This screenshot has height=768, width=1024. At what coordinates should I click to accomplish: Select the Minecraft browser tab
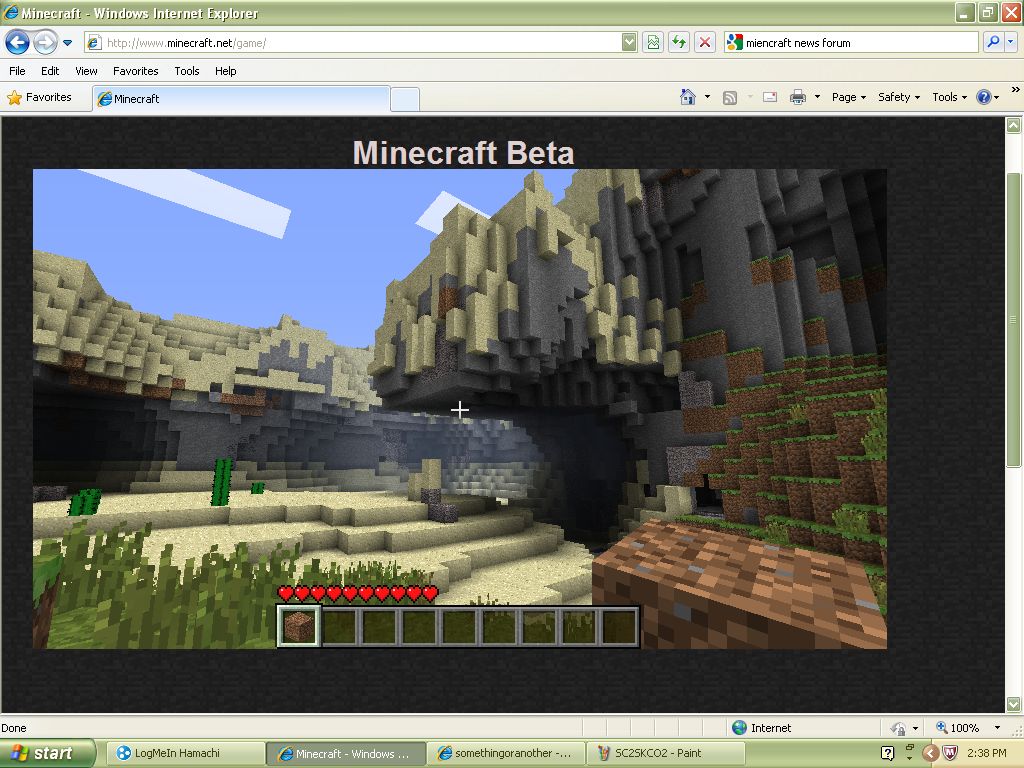[242, 99]
